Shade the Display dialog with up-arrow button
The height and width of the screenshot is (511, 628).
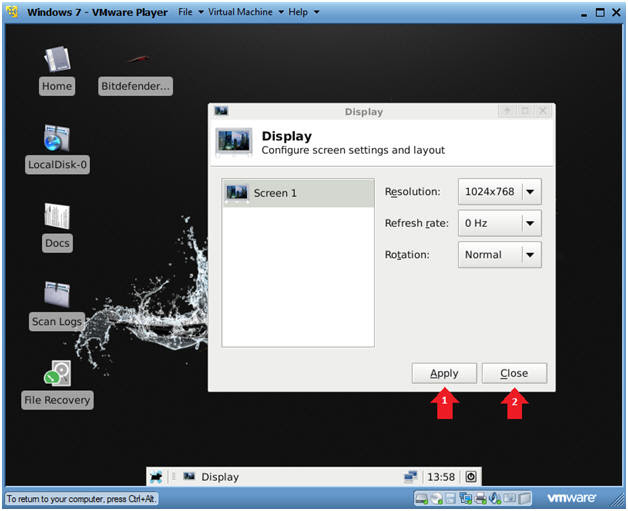[507, 111]
